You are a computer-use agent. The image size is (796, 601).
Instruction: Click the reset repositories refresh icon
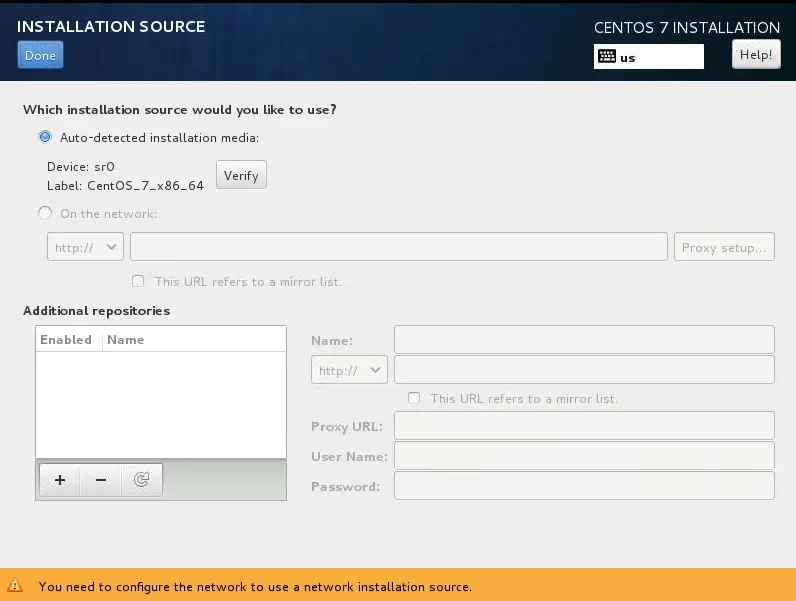coord(142,480)
